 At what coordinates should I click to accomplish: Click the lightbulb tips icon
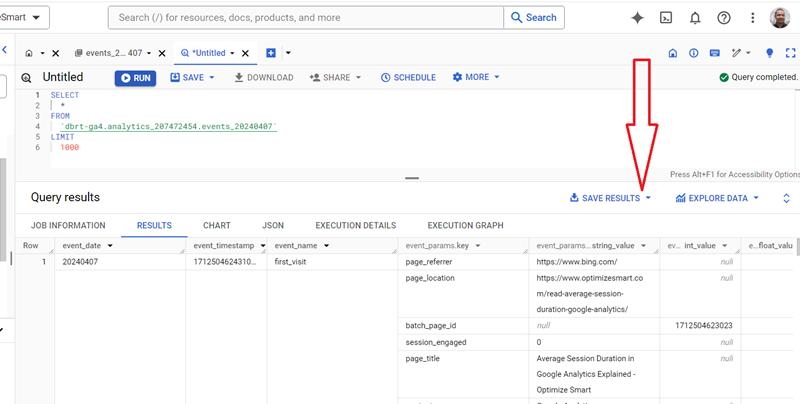(x=770, y=53)
